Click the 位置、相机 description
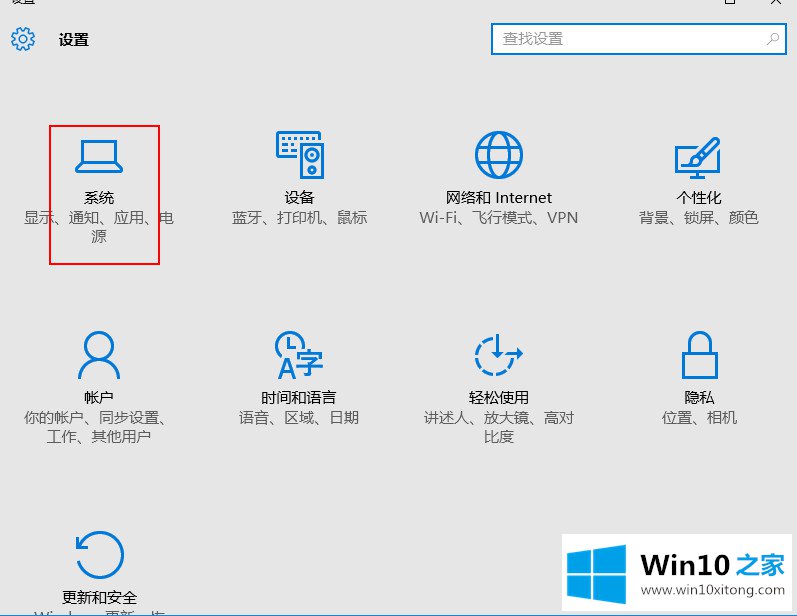This screenshot has height=616, width=797. [x=699, y=418]
